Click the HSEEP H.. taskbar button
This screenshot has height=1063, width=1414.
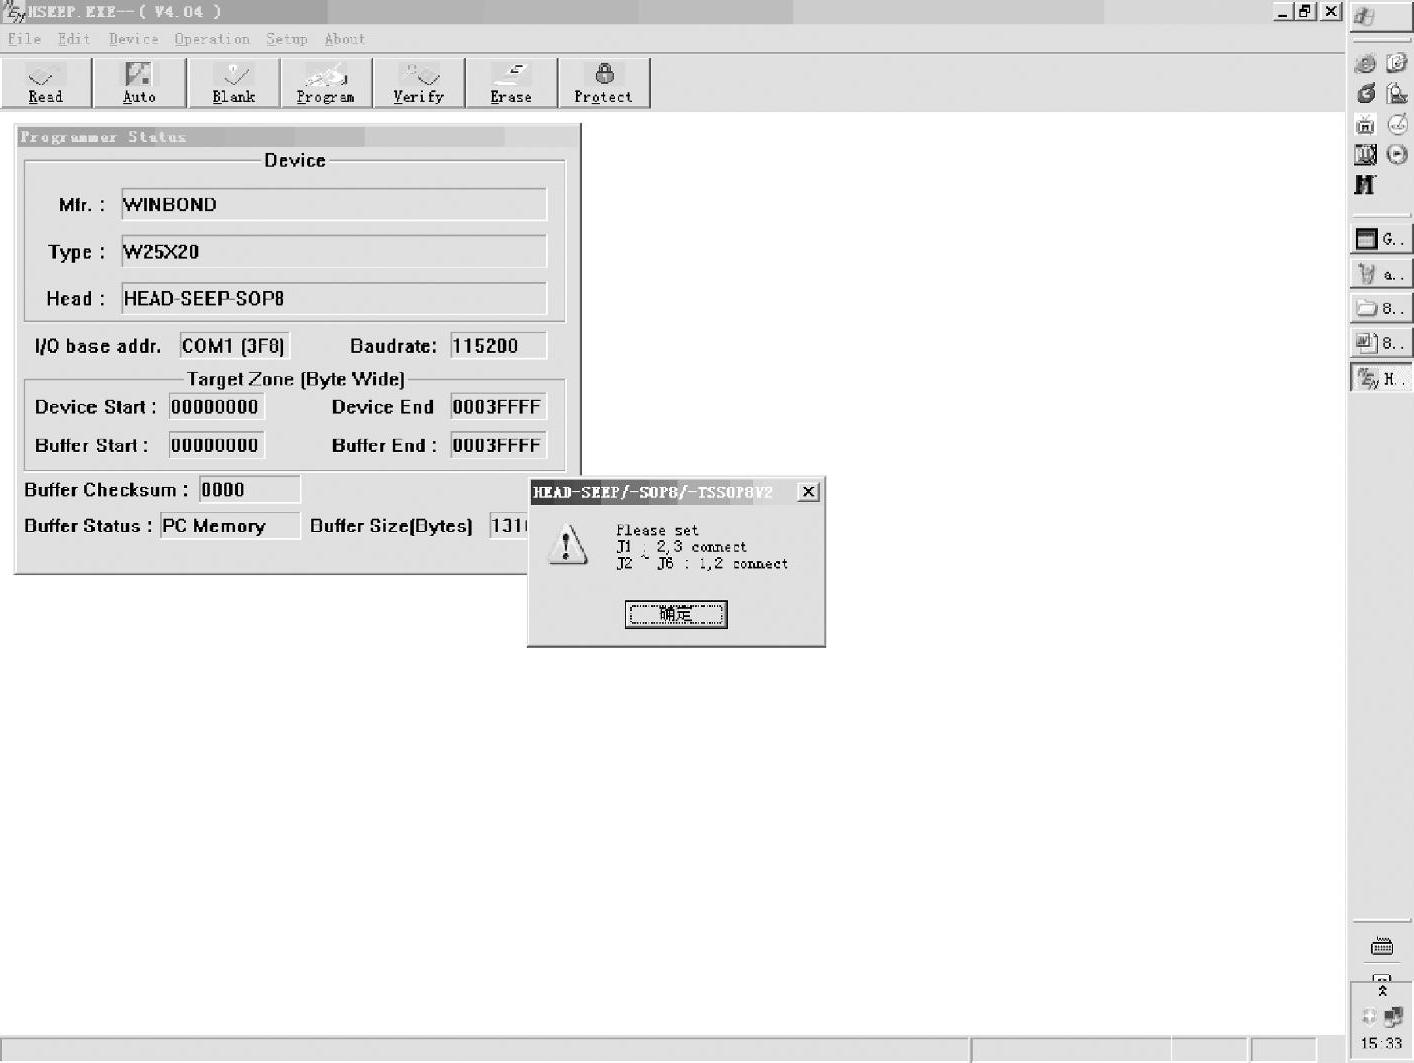(x=1381, y=378)
